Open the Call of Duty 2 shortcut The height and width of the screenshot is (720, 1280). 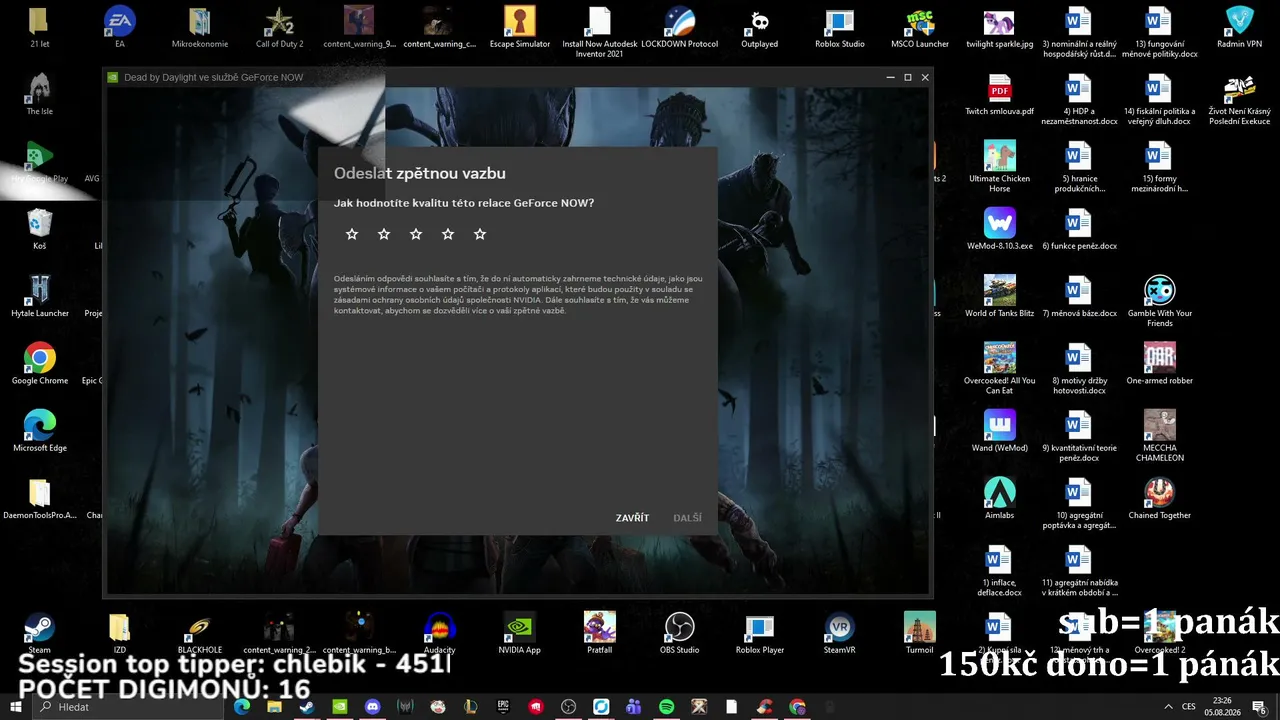pyautogui.click(x=279, y=27)
